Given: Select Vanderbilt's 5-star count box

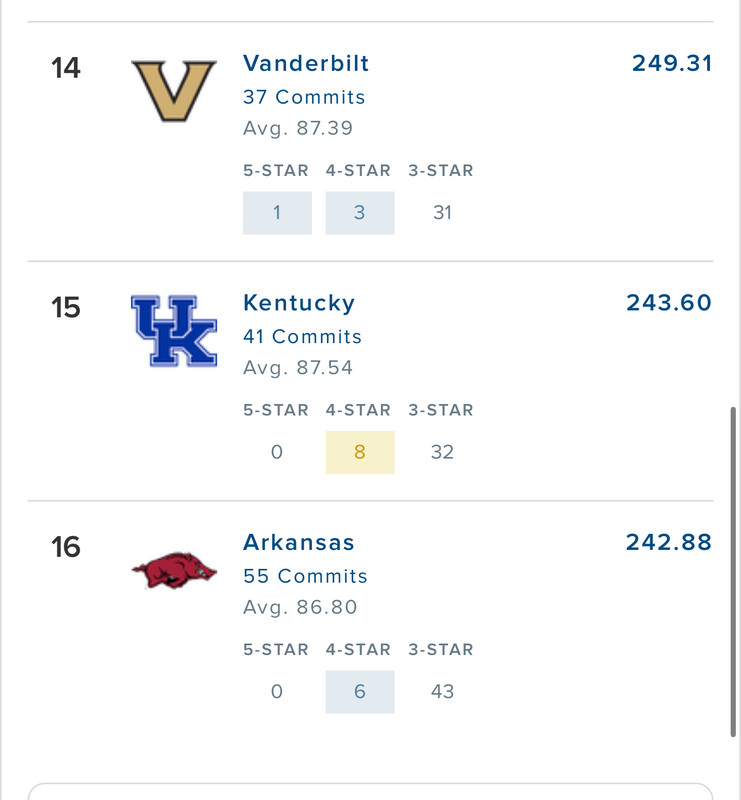Looking at the screenshot, I should click(277, 212).
